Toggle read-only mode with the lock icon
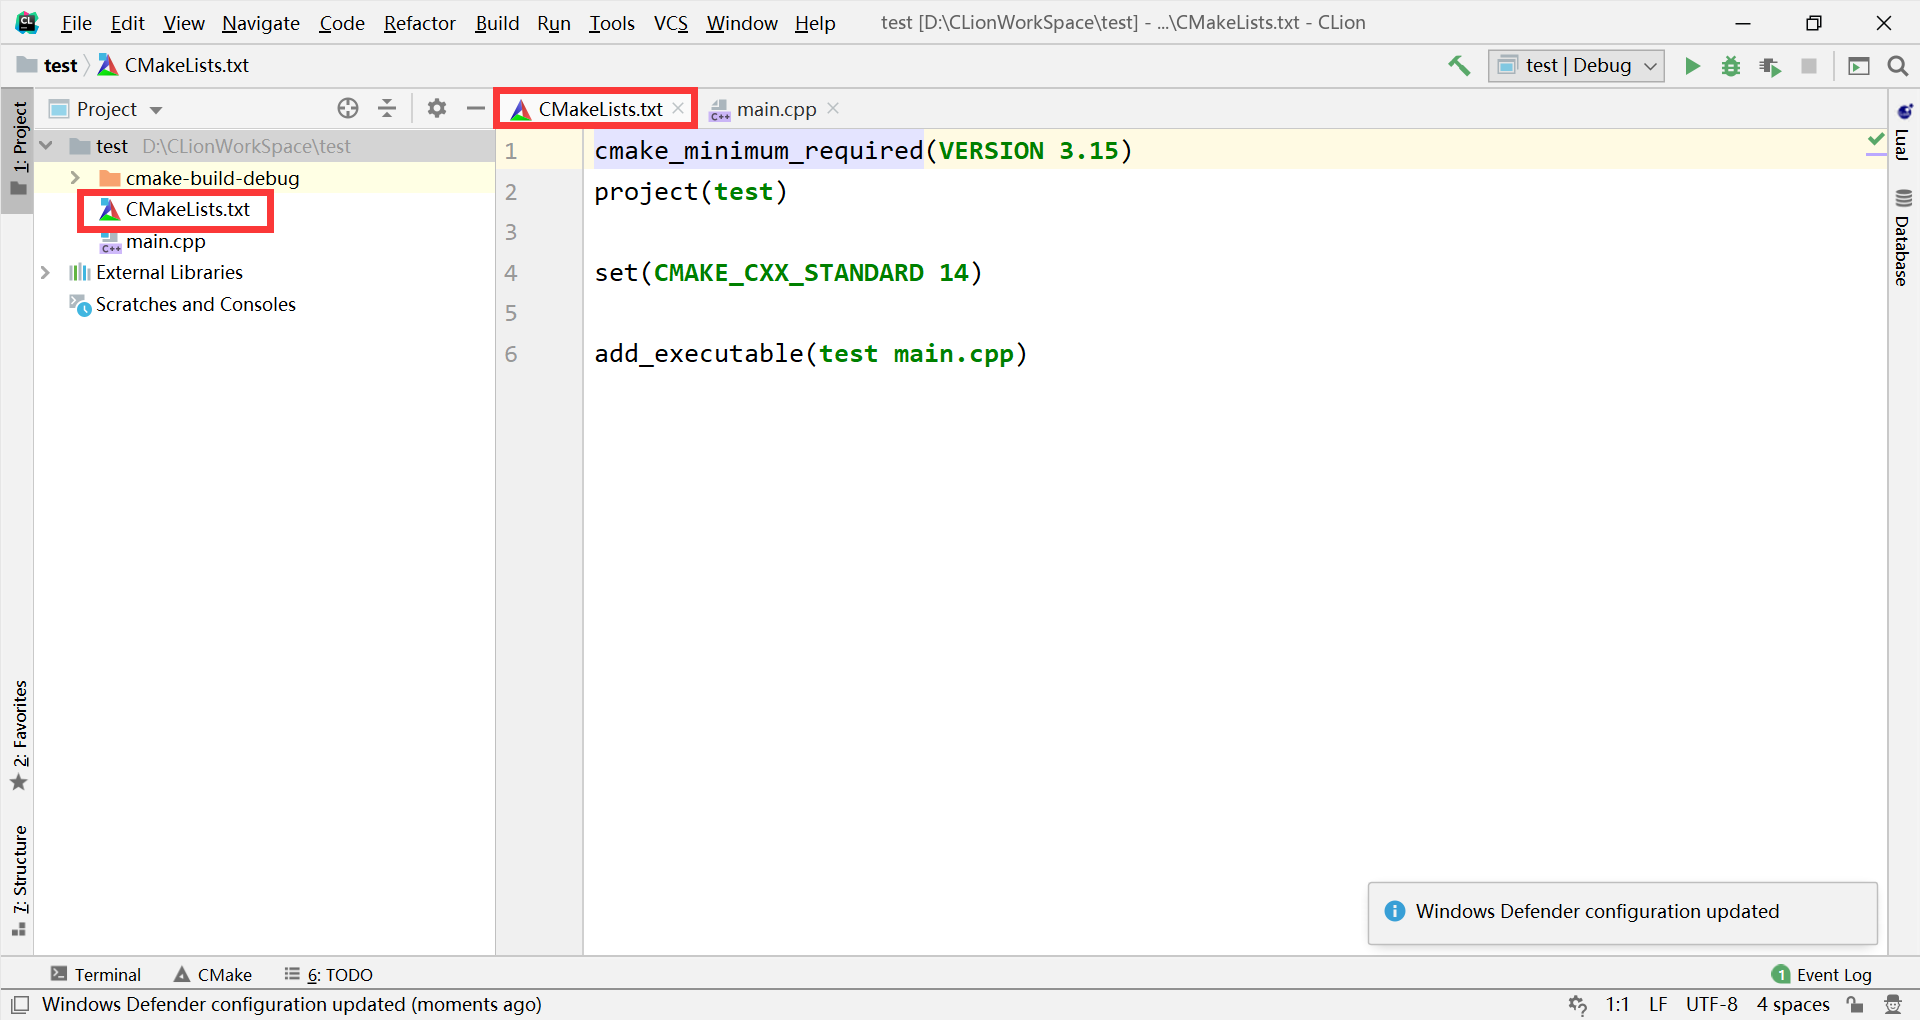Viewport: 1920px width, 1020px height. 1856,1004
